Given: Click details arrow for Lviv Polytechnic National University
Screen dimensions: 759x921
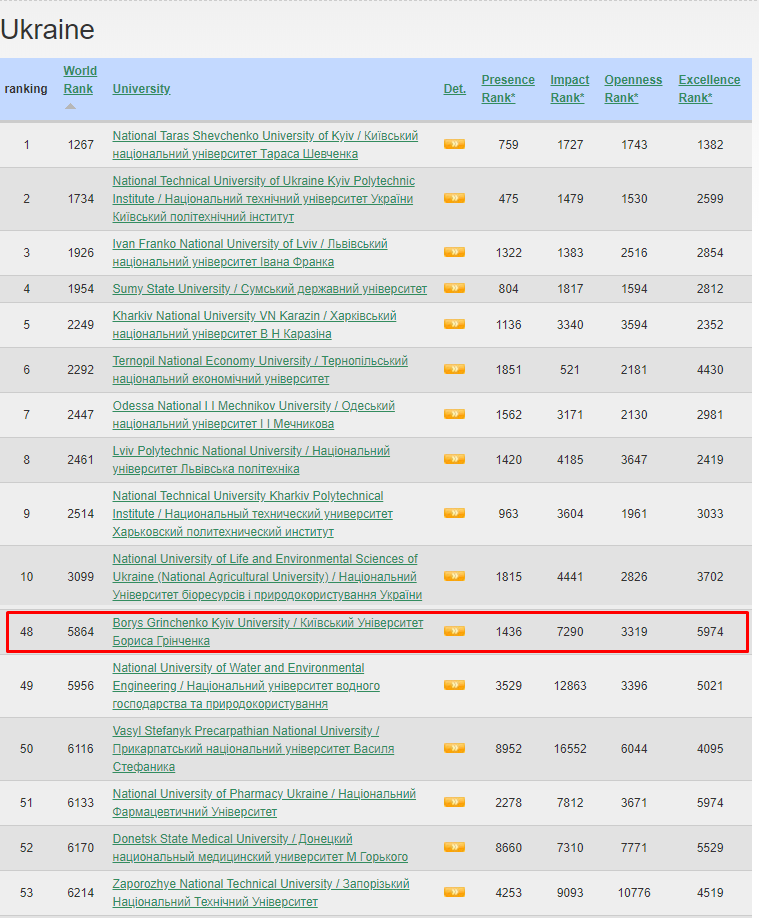Looking at the screenshot, I should point(454,459).
